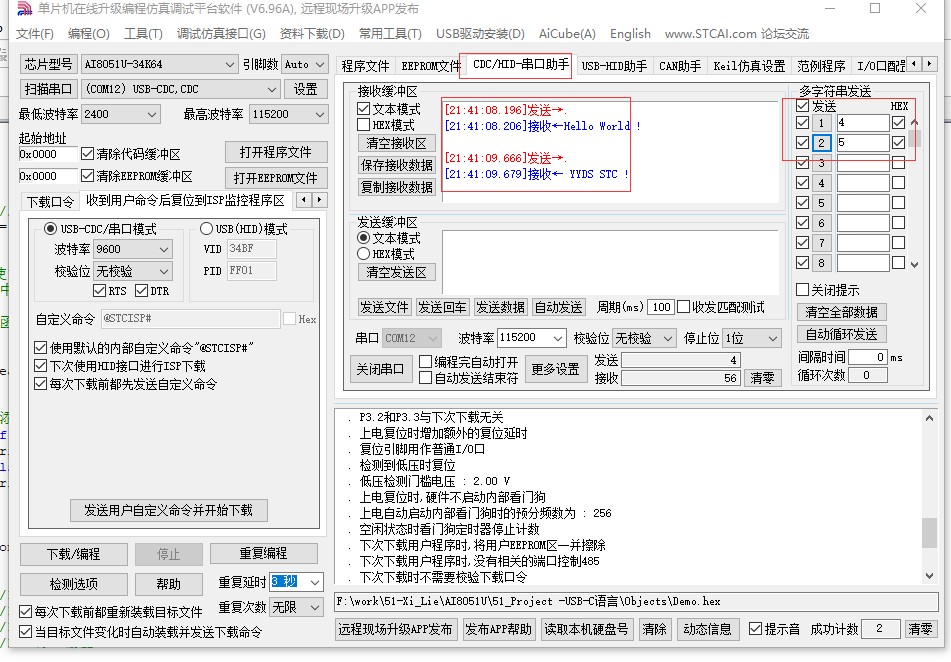The height and width of the screenshot is (662, 951).
Task: Click 远程现场升级APP发布 button
Action: [395, 629]
